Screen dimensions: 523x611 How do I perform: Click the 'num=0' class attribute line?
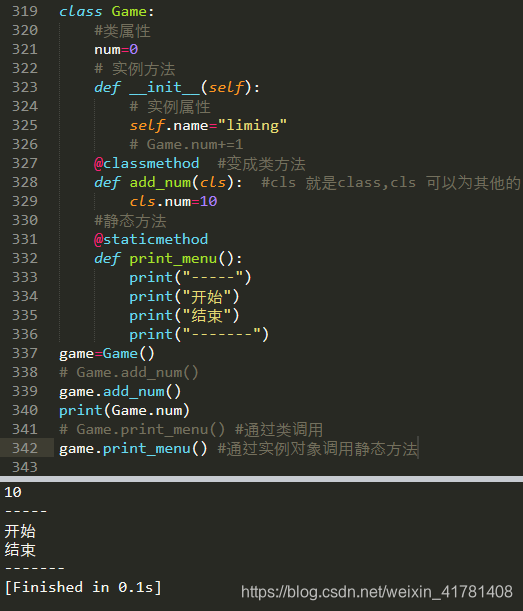(x=116, y=49)
